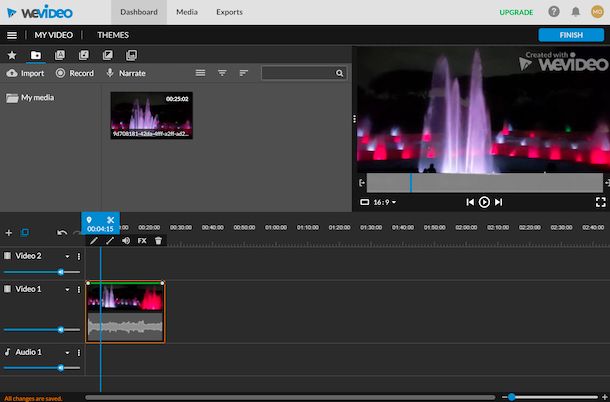Click the search magnifier icon
Viewport: 610px width, 402px height.
point(340,73)
